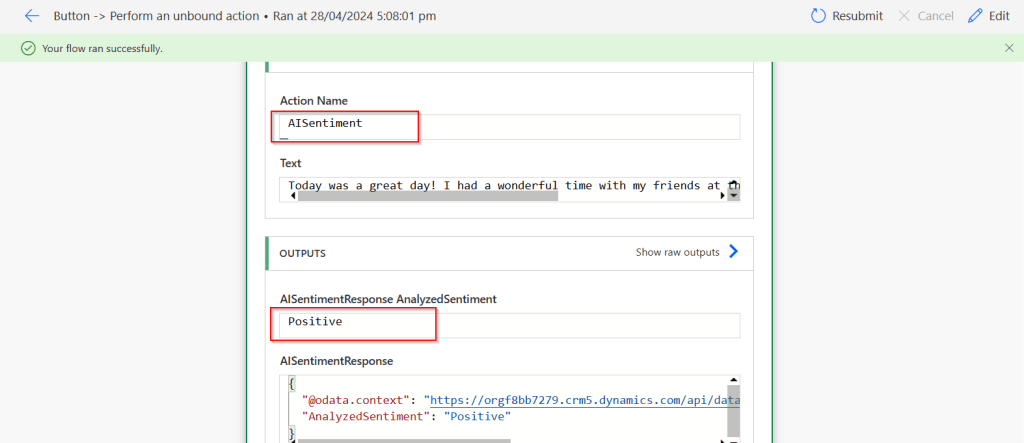The width and height of the screenshot is (1024, 443).
Task: Click the Text field horizontal scrollbar thumb
Action: (x=427, y=196)
